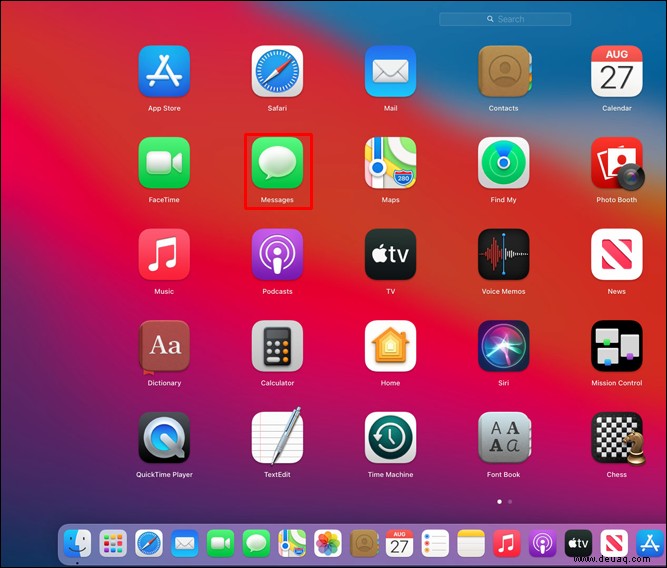Open the Dictionary app

pos(164,346)
